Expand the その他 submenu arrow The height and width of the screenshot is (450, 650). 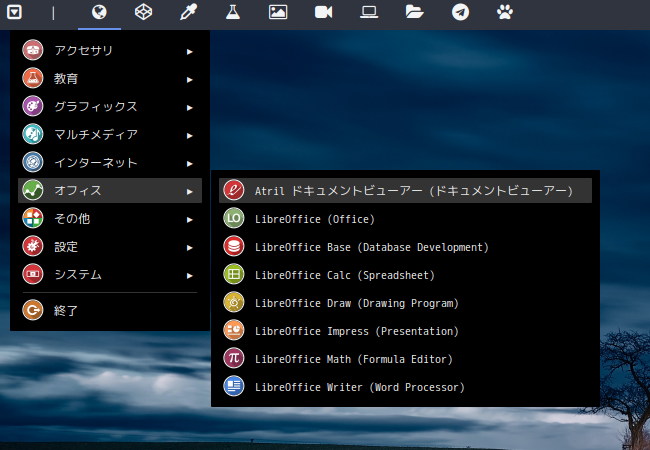click(189, 220)
